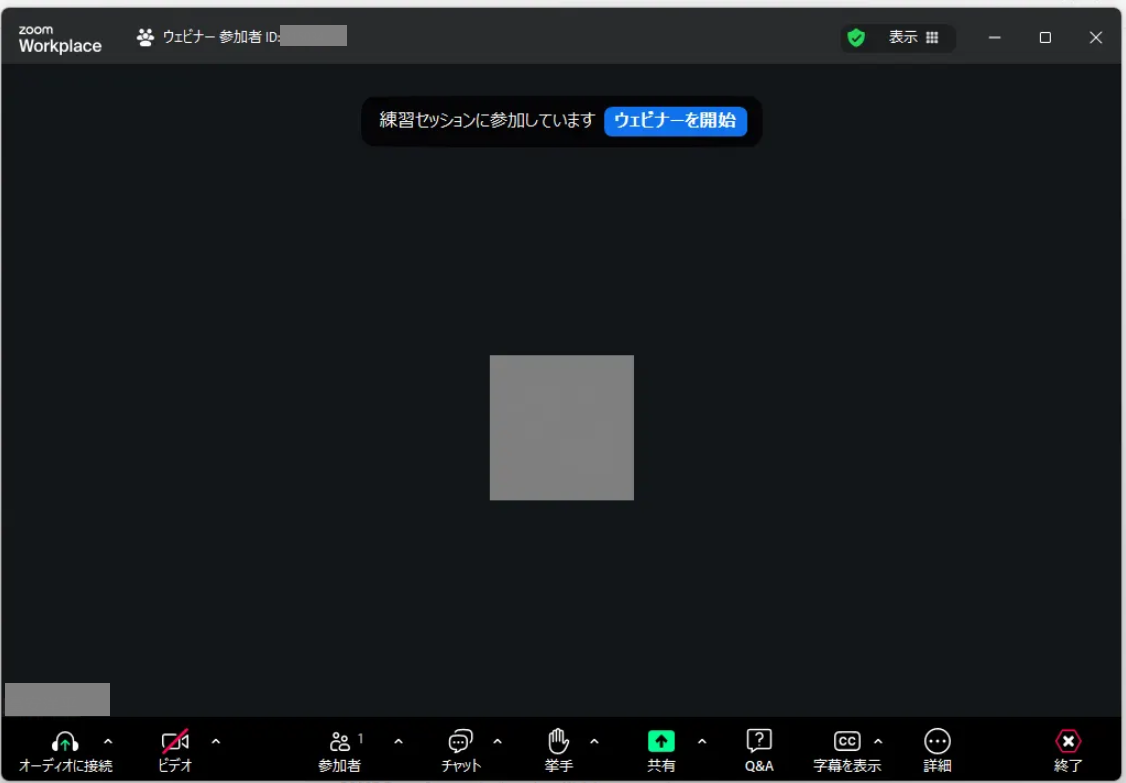
Task: Expand the share options arrow
Action: tap(702, 742)
